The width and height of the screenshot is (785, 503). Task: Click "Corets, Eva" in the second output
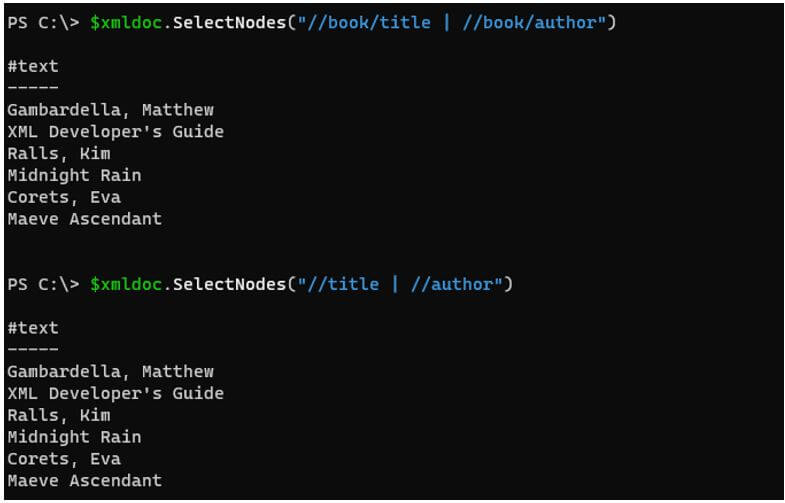[63, 459]
